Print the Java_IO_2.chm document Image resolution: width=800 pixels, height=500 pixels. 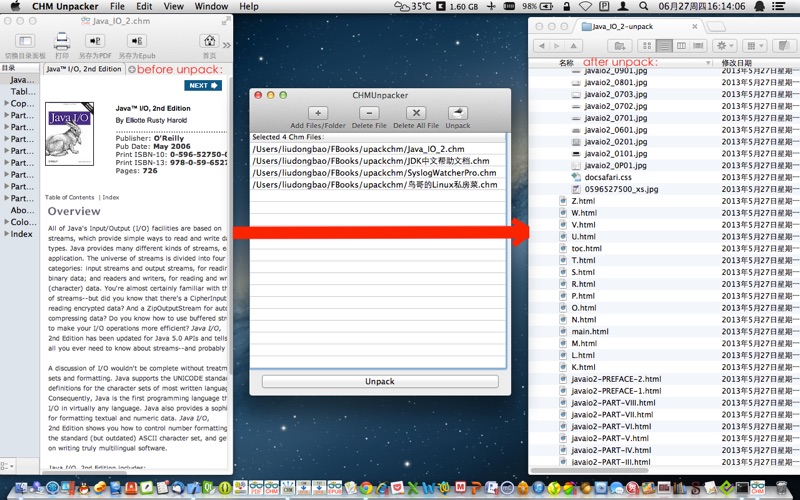pos(62,41)
